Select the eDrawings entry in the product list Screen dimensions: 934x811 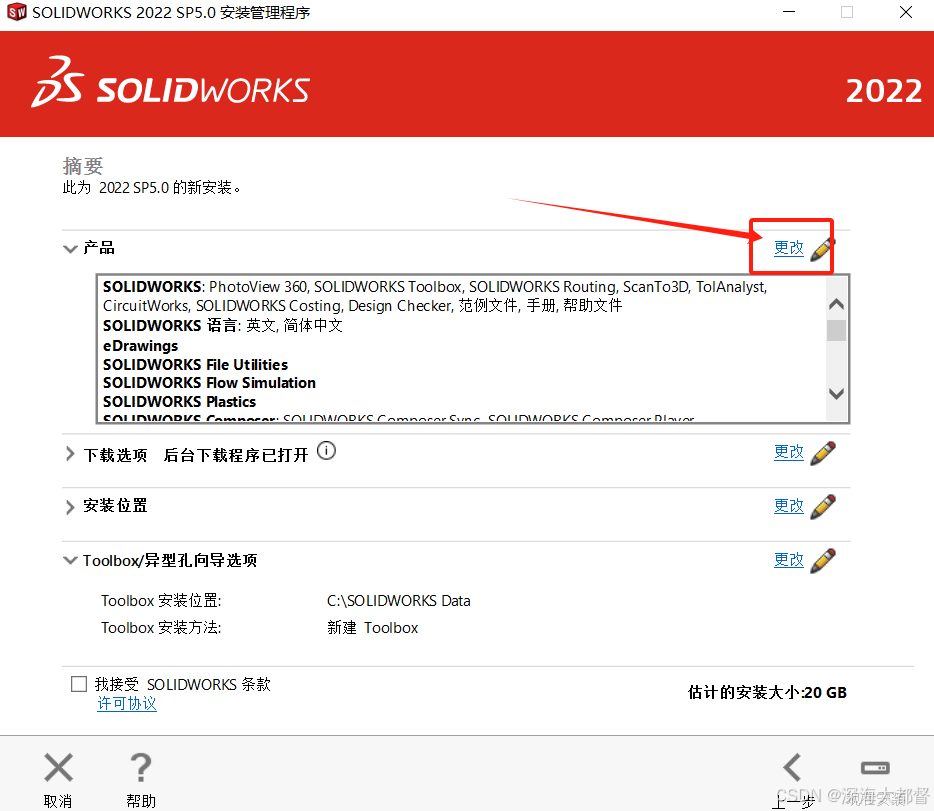pyautogui.click(x=141, y=346)
